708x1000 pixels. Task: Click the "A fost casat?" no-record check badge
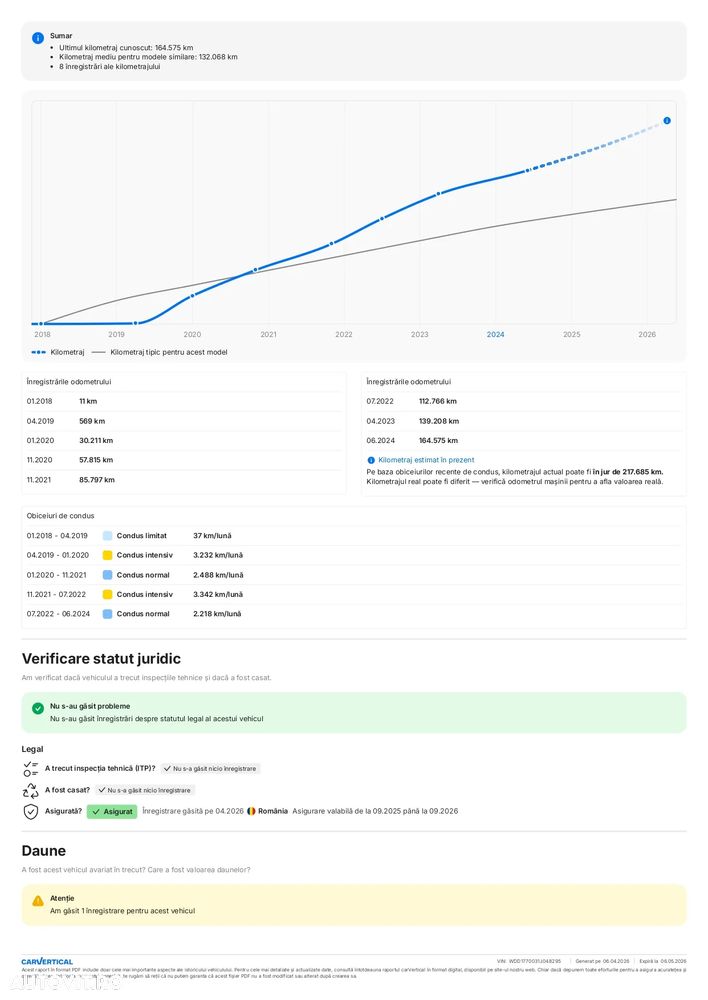tap(144, 790)
